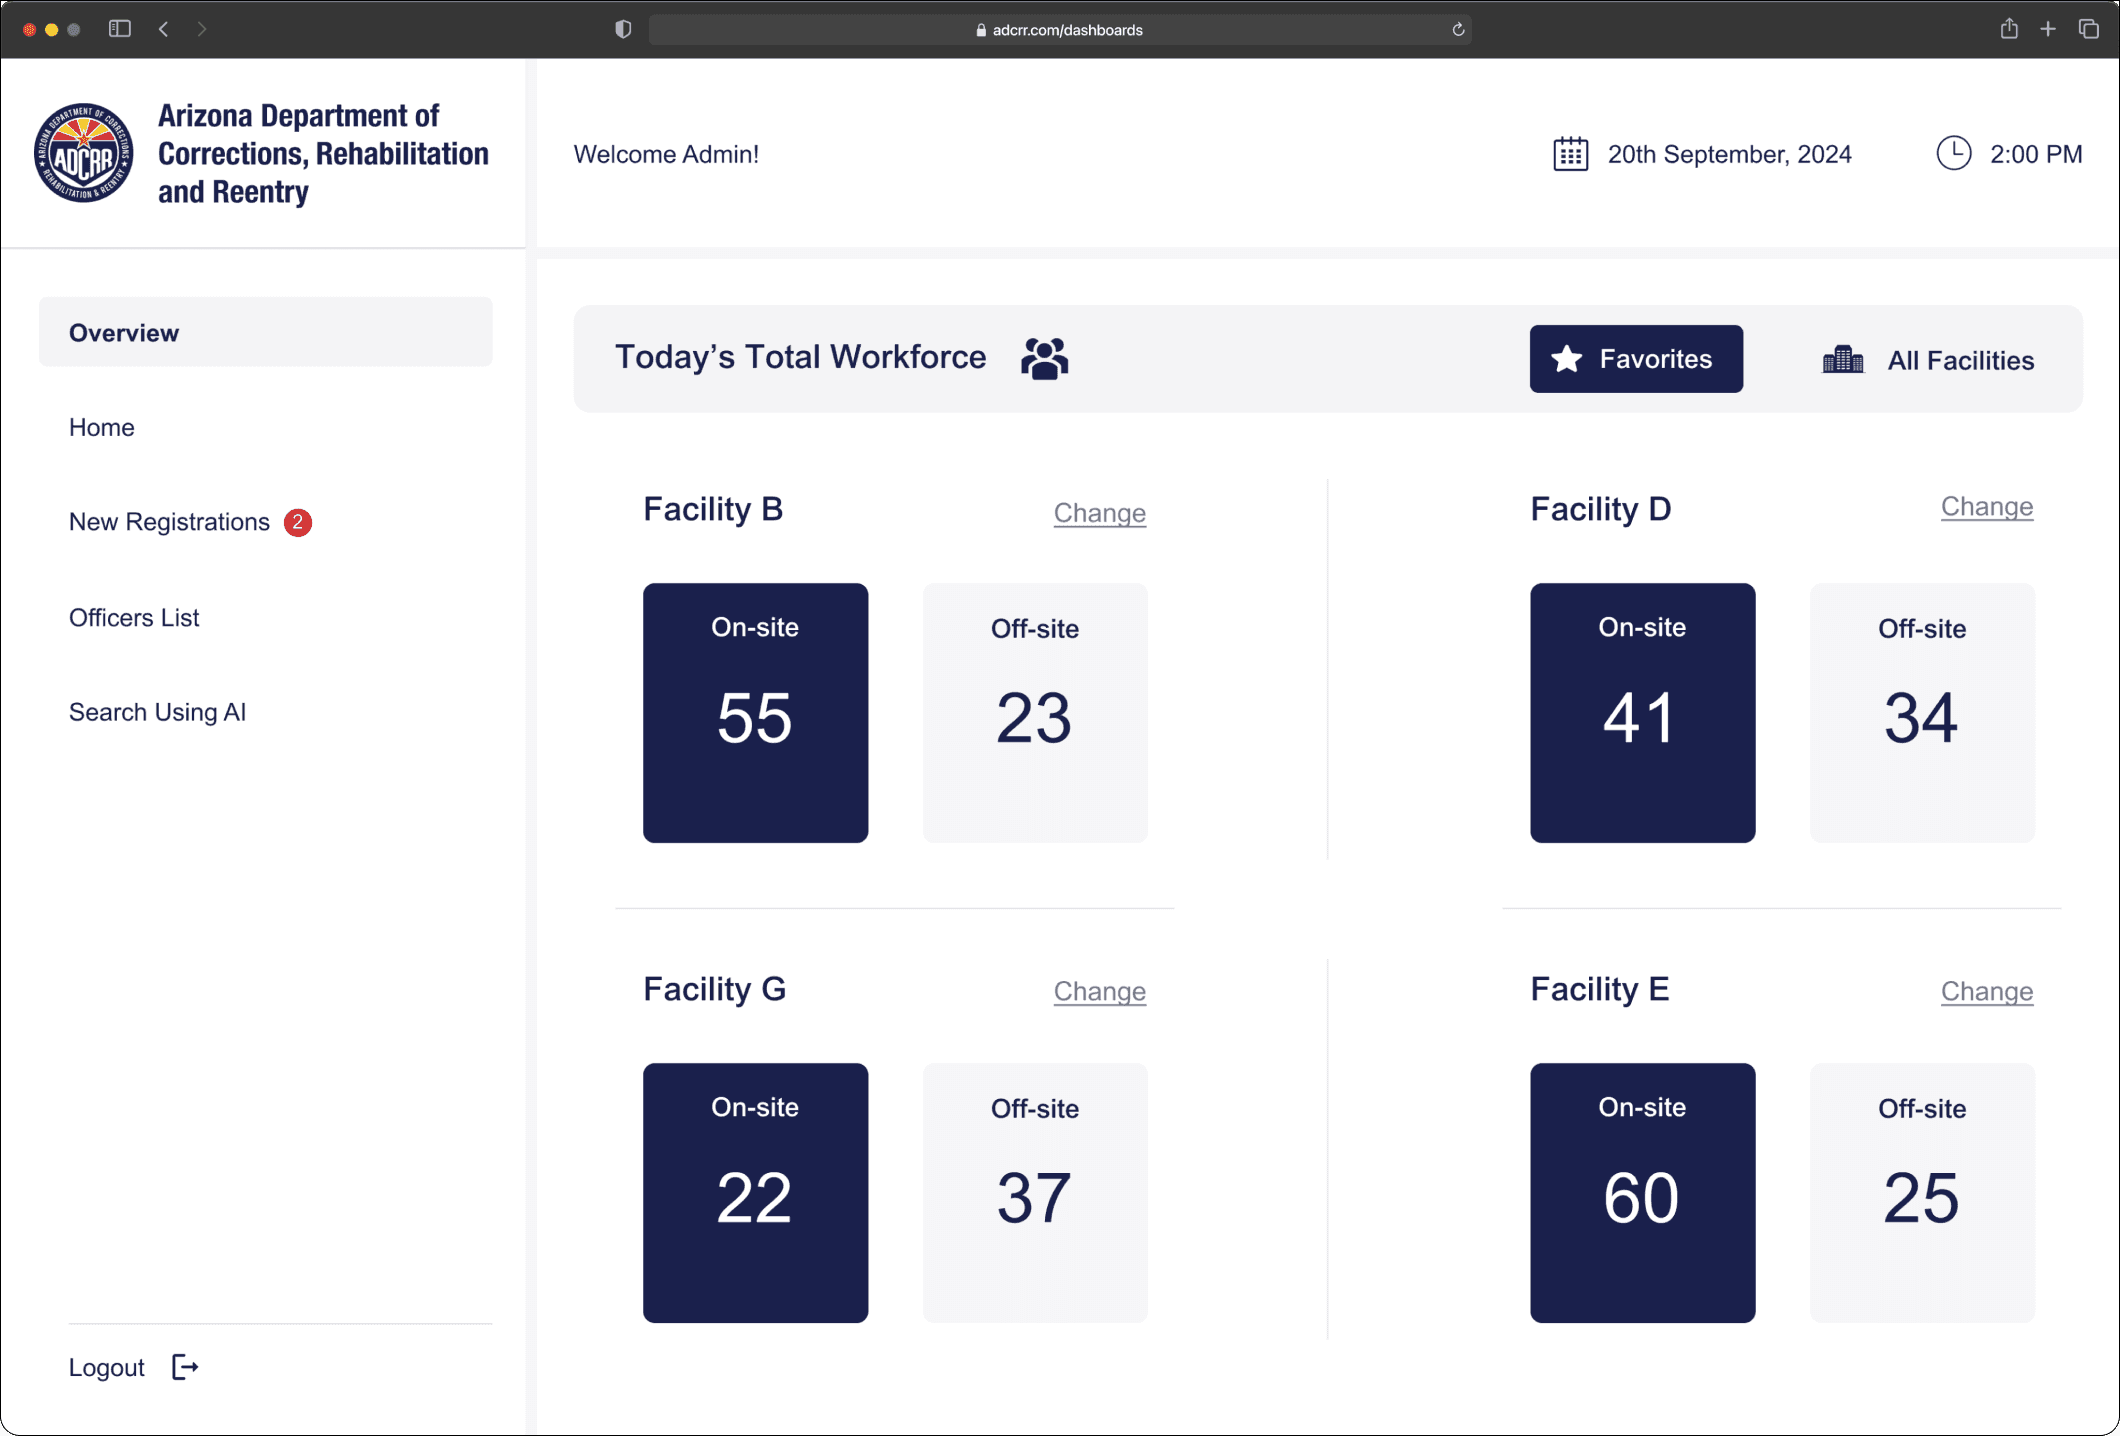Click the clock icon next to 2:00 PM

point(1953,153)
